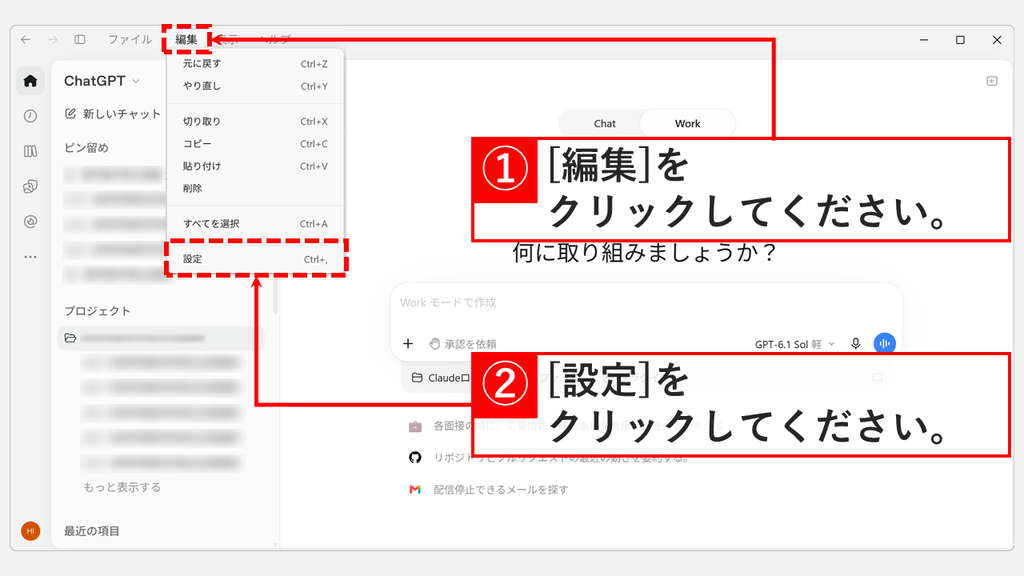Open the history clock icon
Image resolution: width=1024 pixels, height=576 pixels.
30,116
